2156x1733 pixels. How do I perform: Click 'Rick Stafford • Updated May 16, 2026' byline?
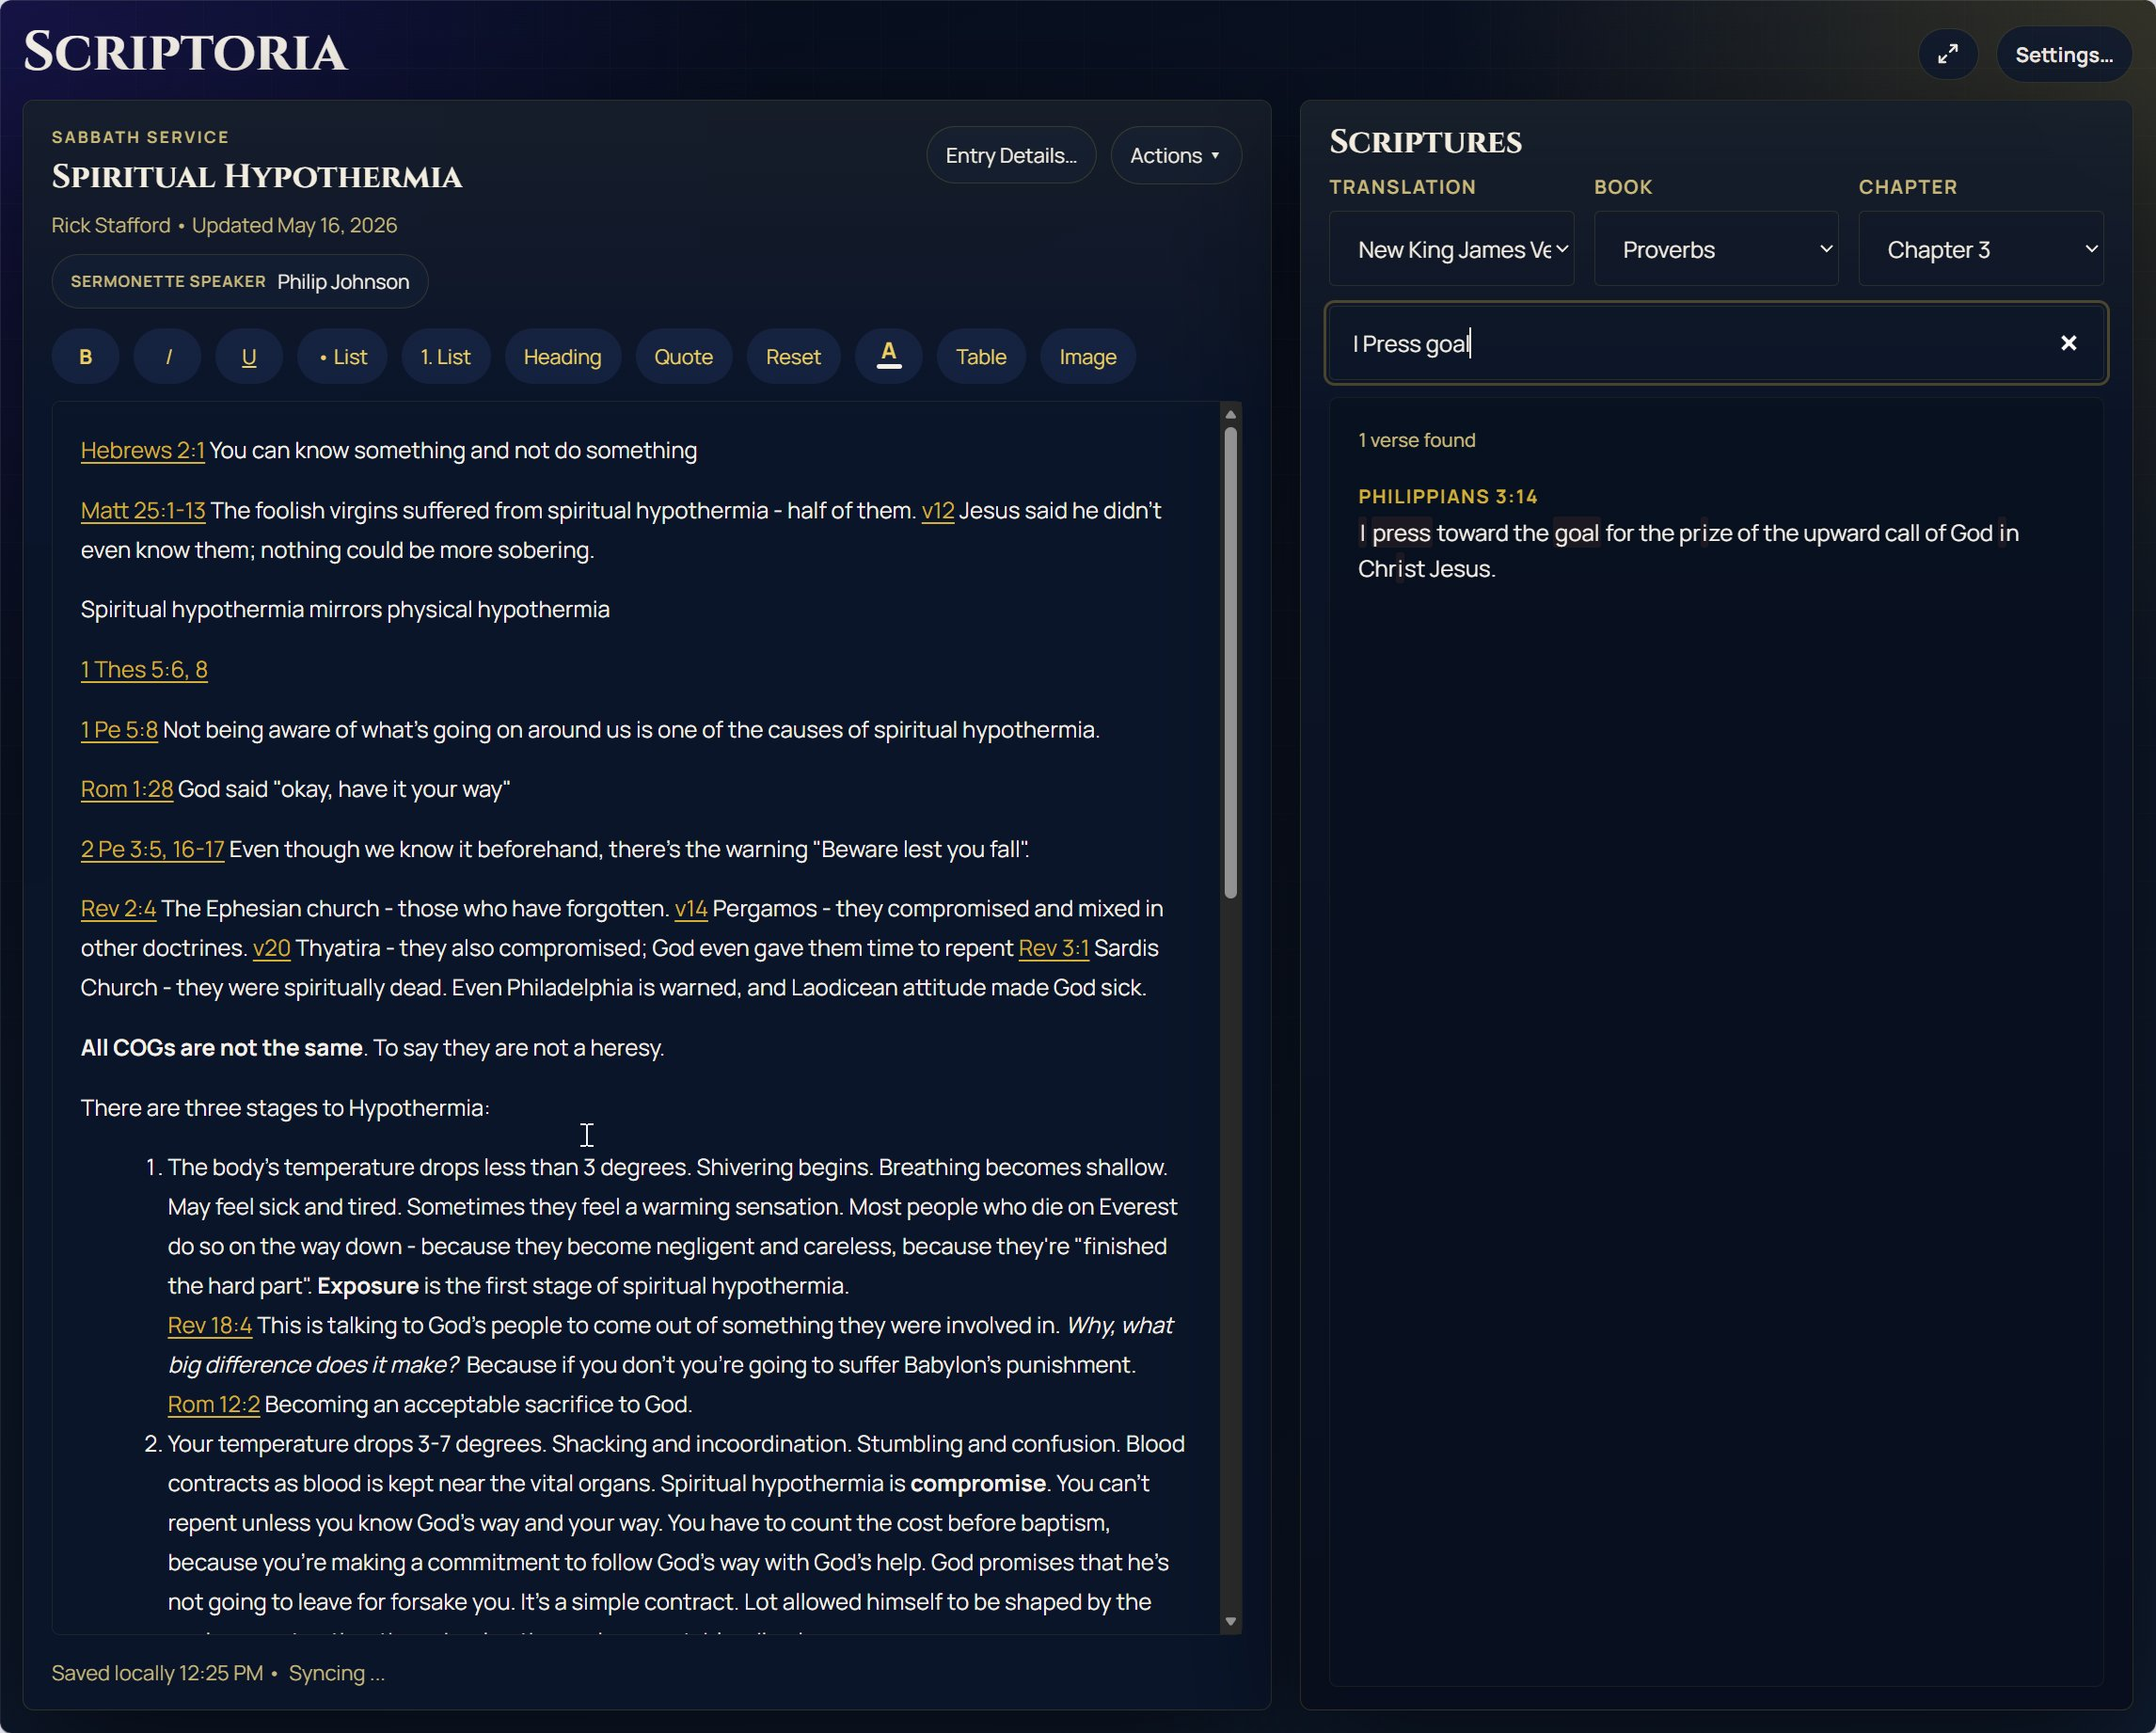pyautogui.click(x=224, y=225)
